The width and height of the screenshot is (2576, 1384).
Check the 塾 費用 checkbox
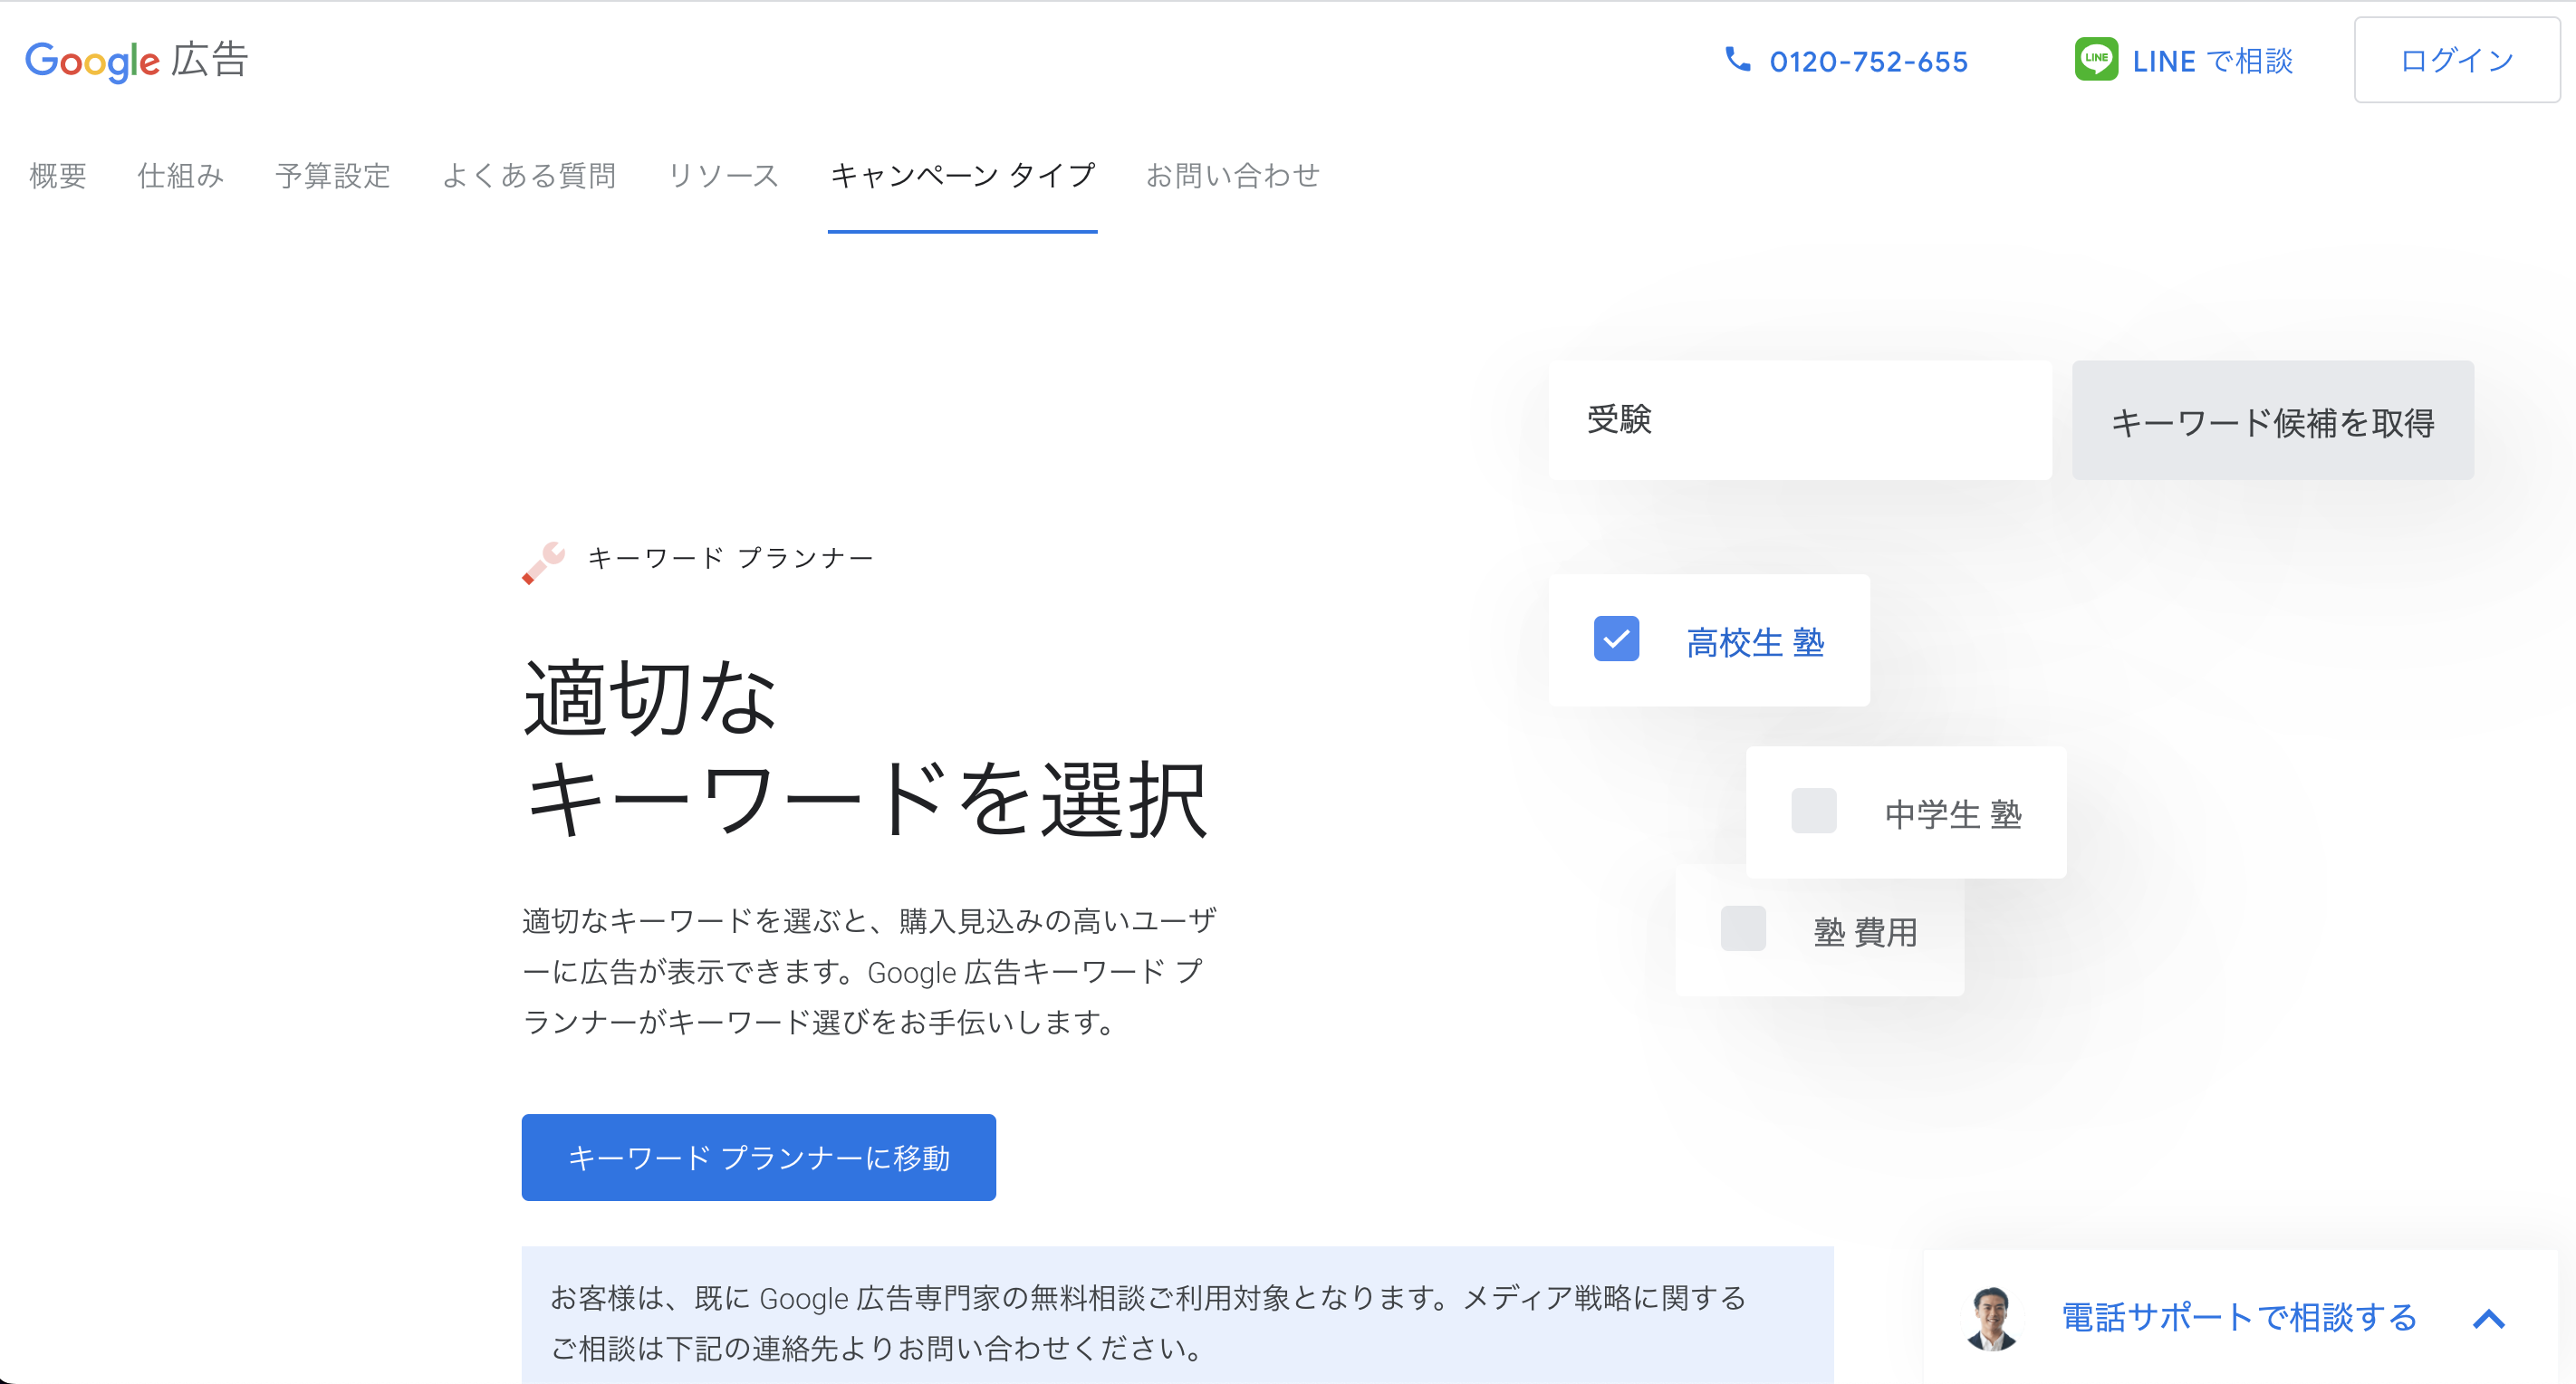(1743, 929)
